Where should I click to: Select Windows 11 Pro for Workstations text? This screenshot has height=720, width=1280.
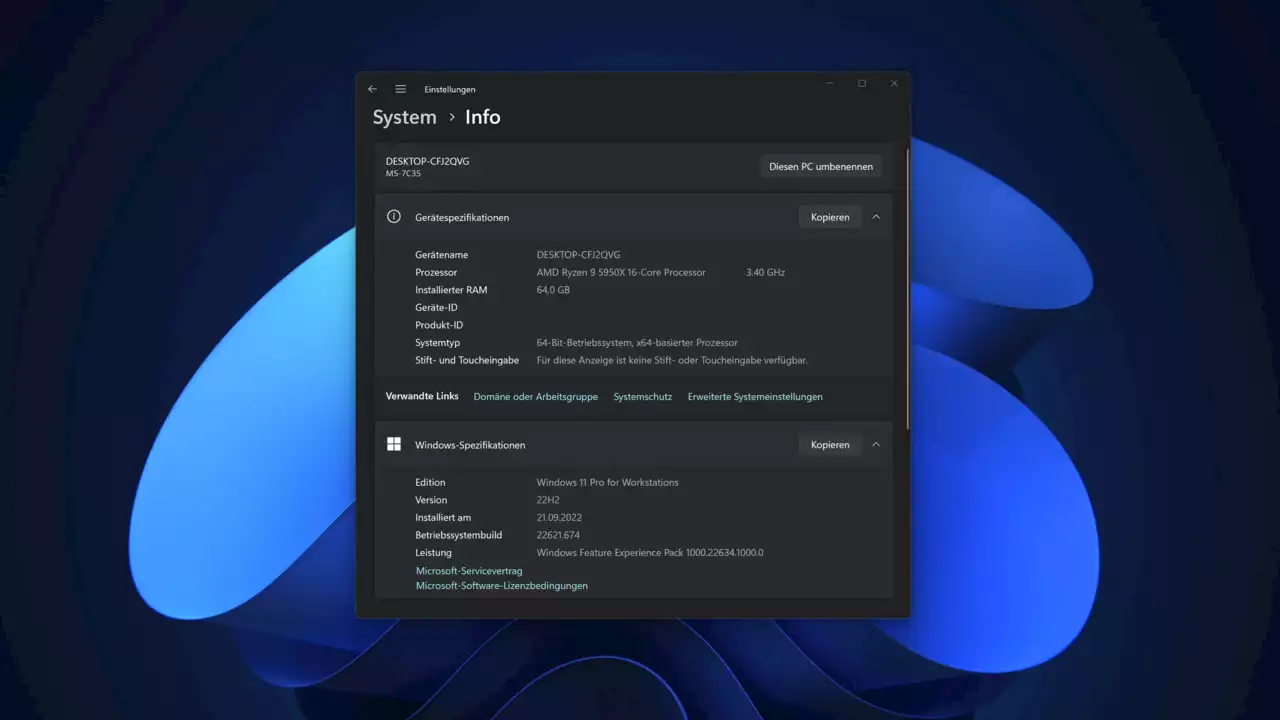(607, 483)
